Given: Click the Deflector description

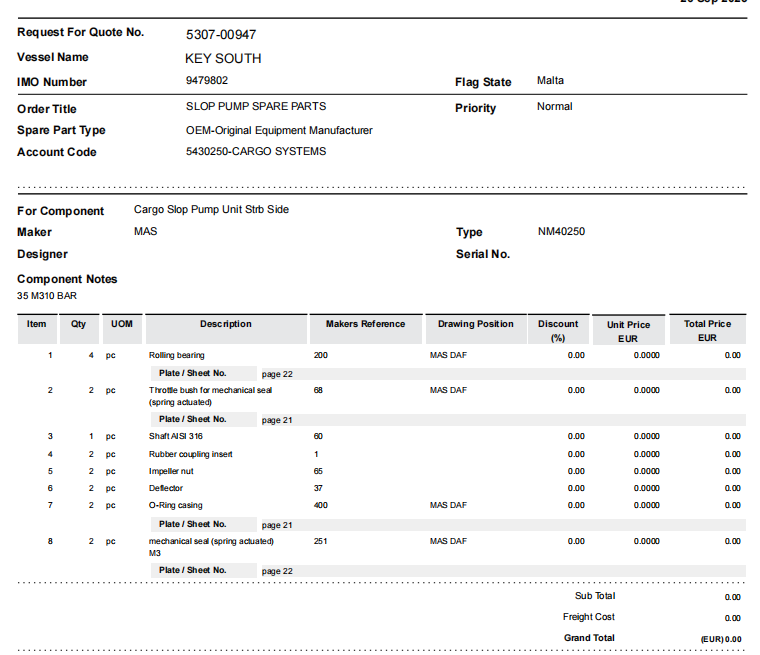Looking at the screenshot, I should (166, 488).
